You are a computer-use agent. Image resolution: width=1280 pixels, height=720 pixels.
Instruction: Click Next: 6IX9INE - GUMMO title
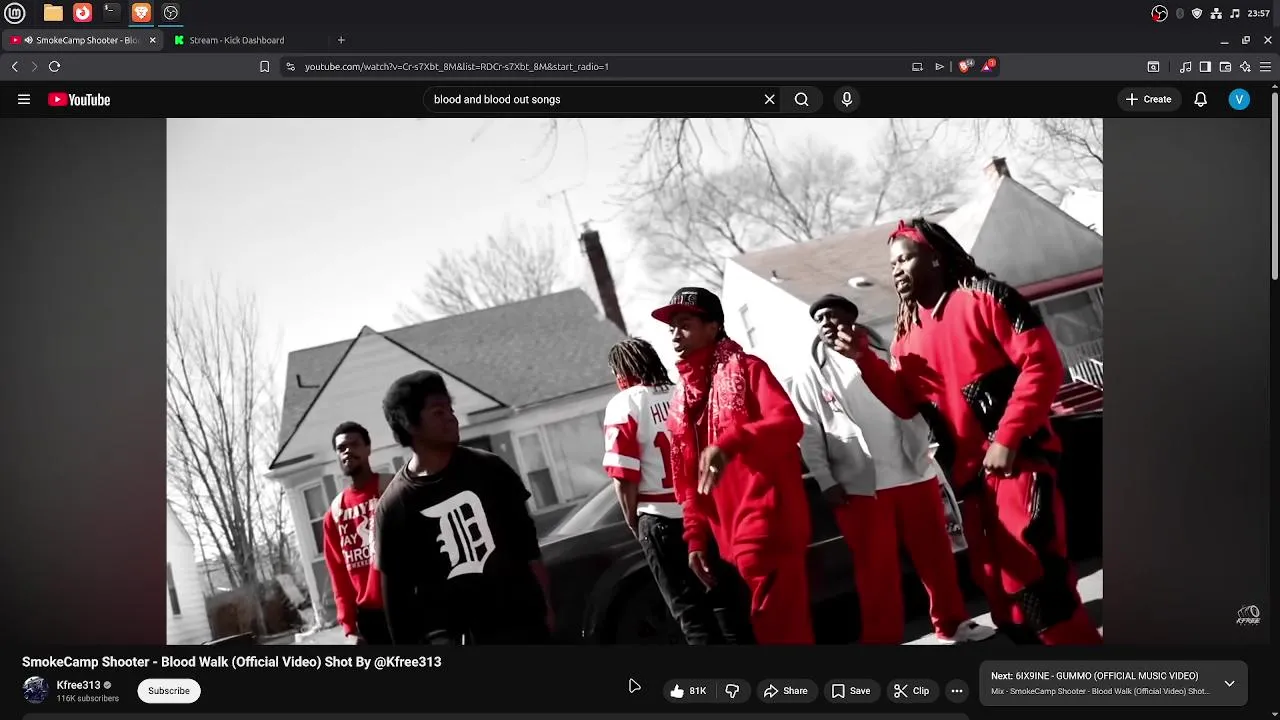1094,676
